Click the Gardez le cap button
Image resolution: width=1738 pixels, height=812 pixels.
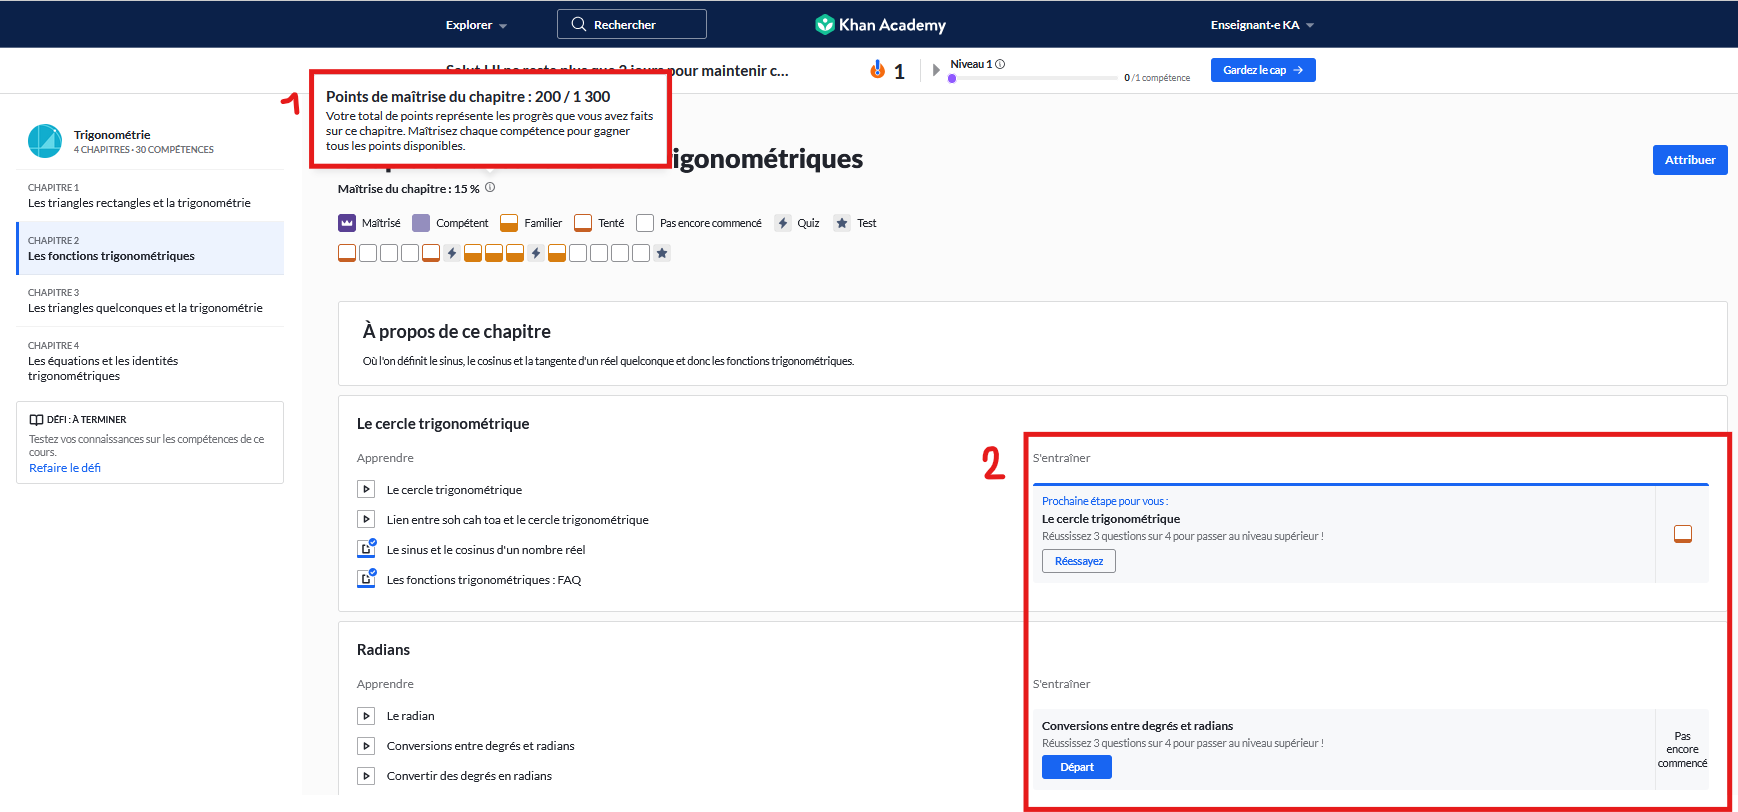1263,70
